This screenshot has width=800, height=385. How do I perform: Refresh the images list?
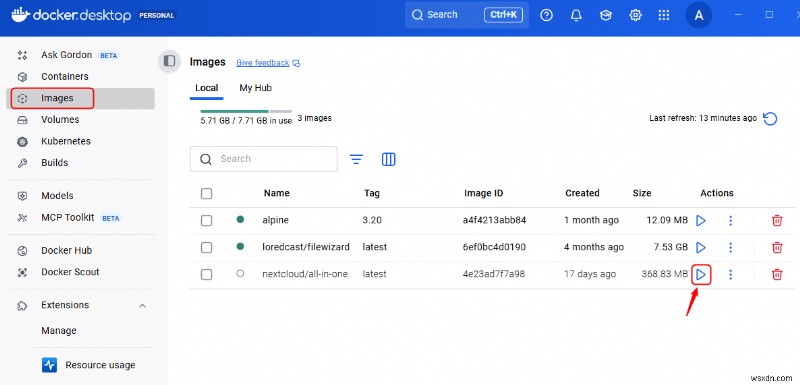click(770, 118)
